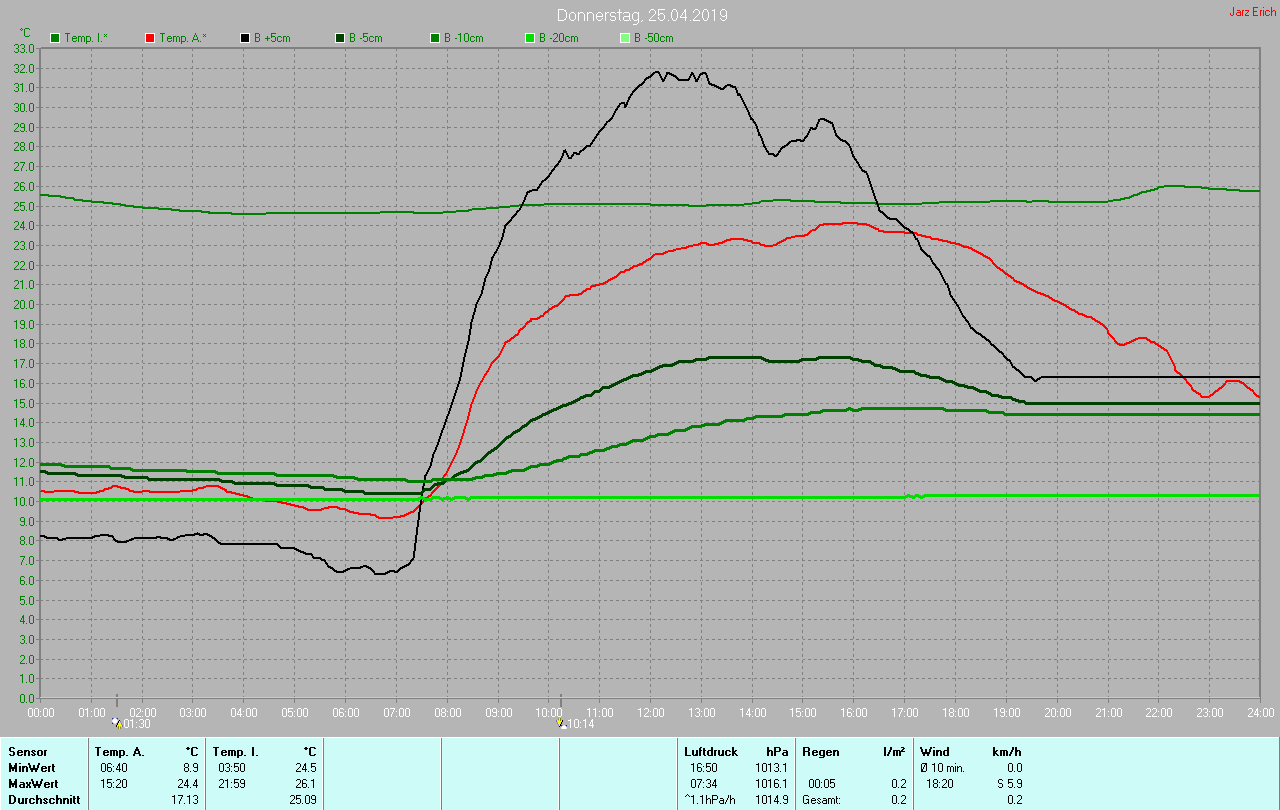
Task: Click the red Temp. A.* legend square
Action: tap(150, 38)
